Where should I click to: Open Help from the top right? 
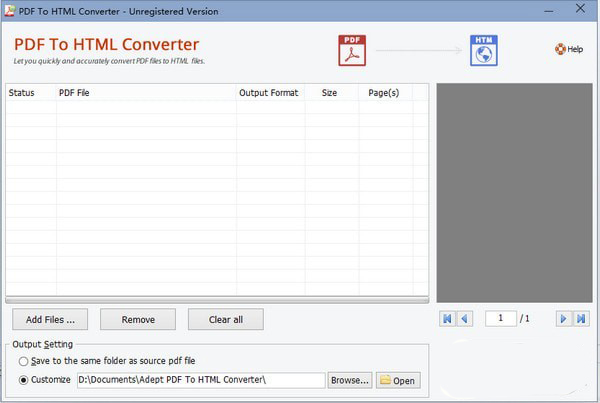[568, 49]
